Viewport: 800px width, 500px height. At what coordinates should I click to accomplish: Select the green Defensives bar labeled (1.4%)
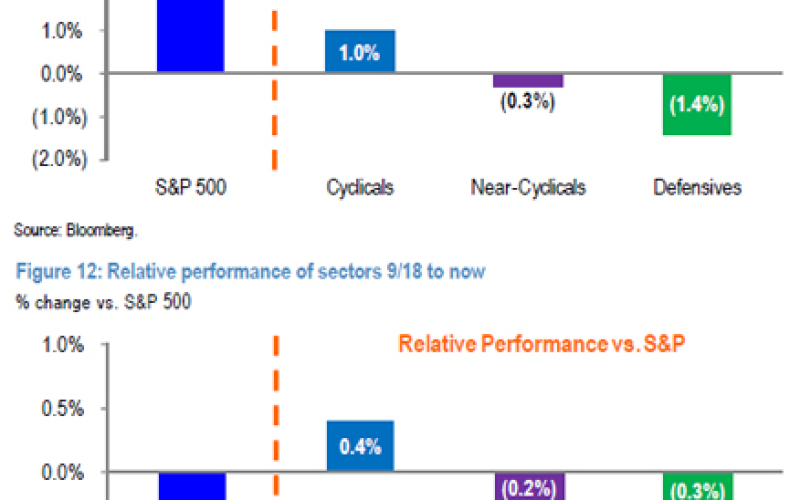[696, 104]
